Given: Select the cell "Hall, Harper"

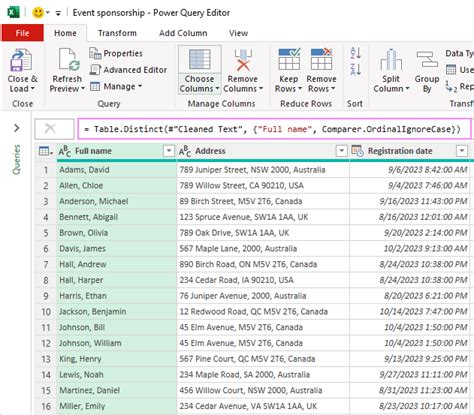Looking at the screenshot, I should [x=117, y=280].
